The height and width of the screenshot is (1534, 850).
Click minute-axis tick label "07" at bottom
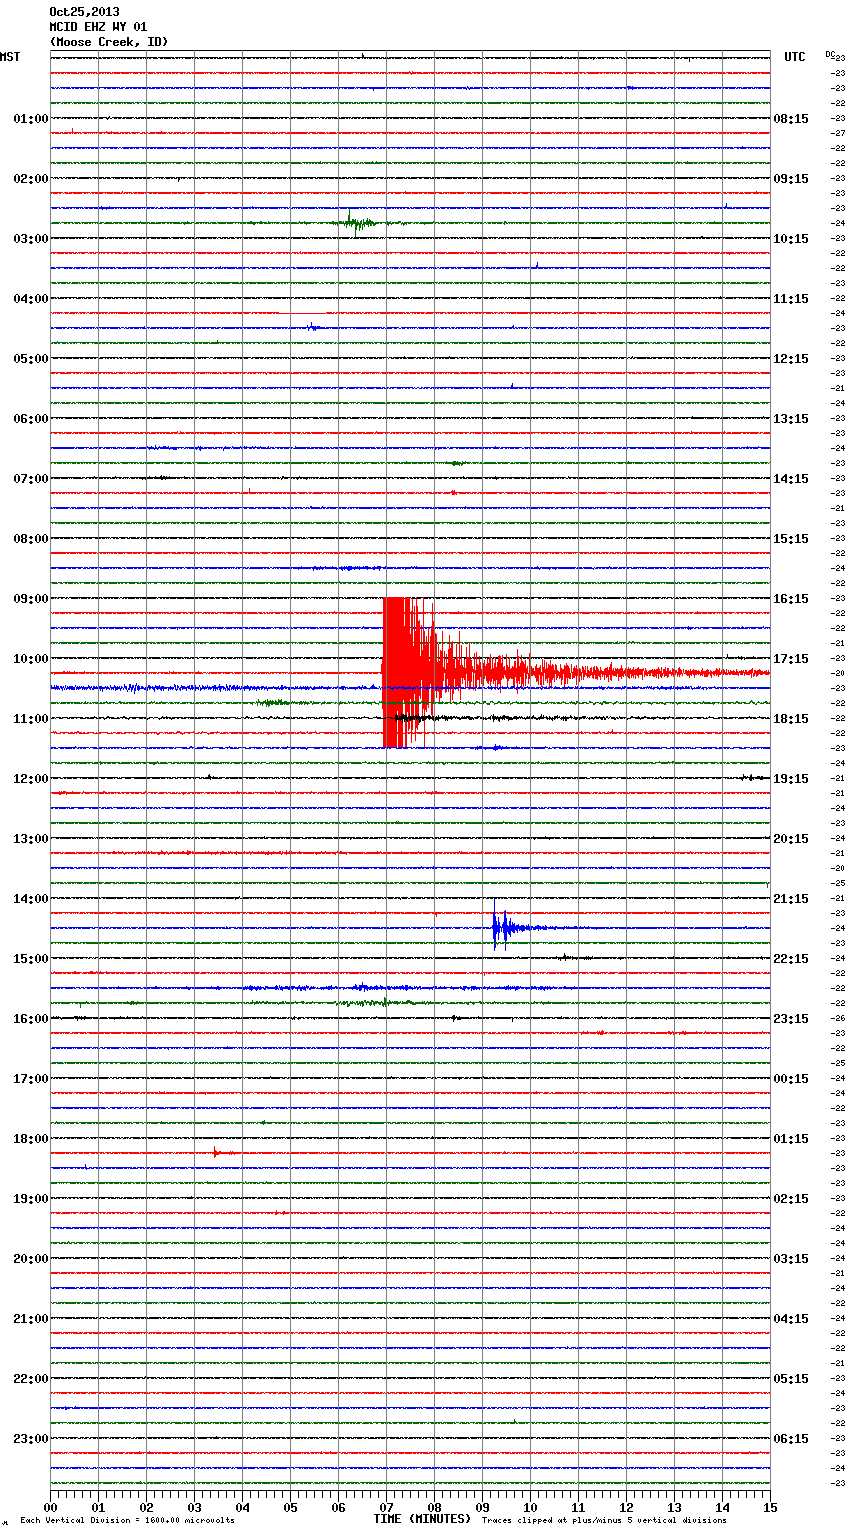(x=386, y=1507)
